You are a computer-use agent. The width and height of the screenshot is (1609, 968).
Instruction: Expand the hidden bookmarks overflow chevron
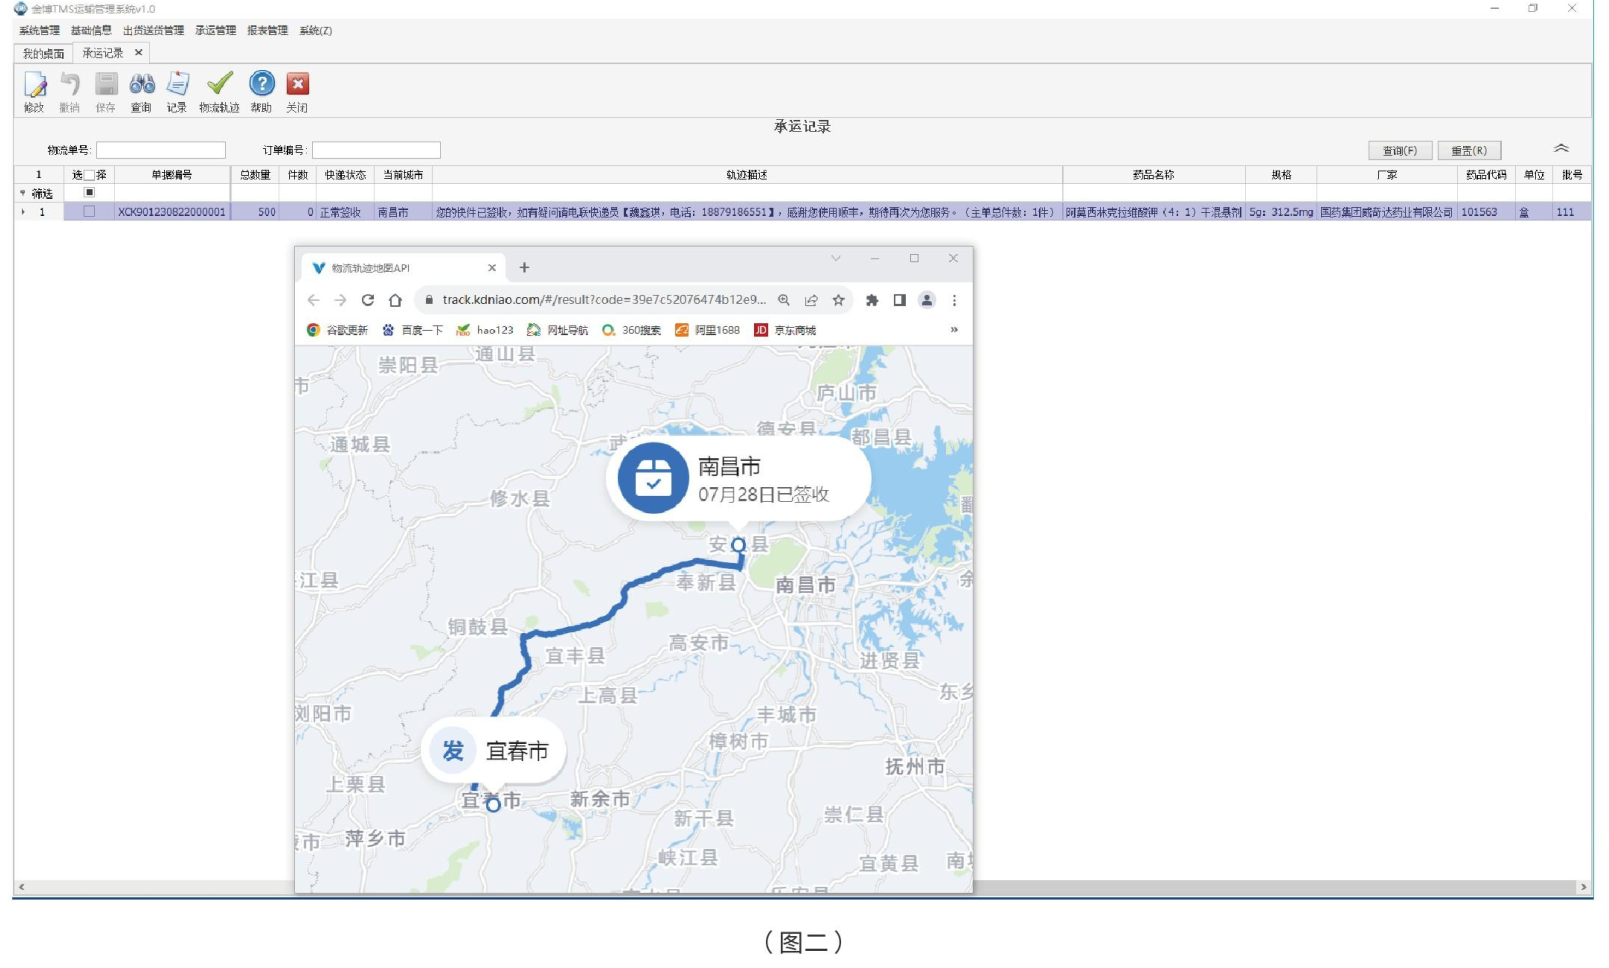[x=954, y=330]
